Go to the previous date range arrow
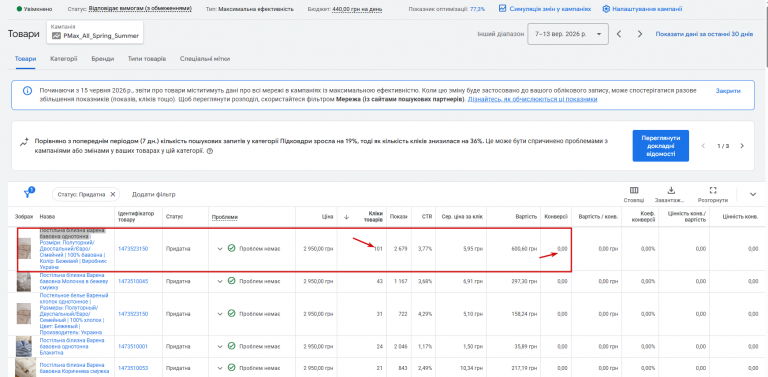Viewport: 768px width, 377px height. (619, 34)
